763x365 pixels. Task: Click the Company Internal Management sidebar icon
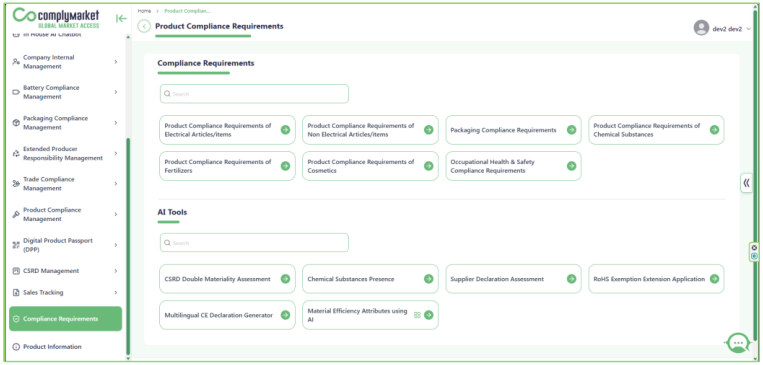tap(16, 62)
